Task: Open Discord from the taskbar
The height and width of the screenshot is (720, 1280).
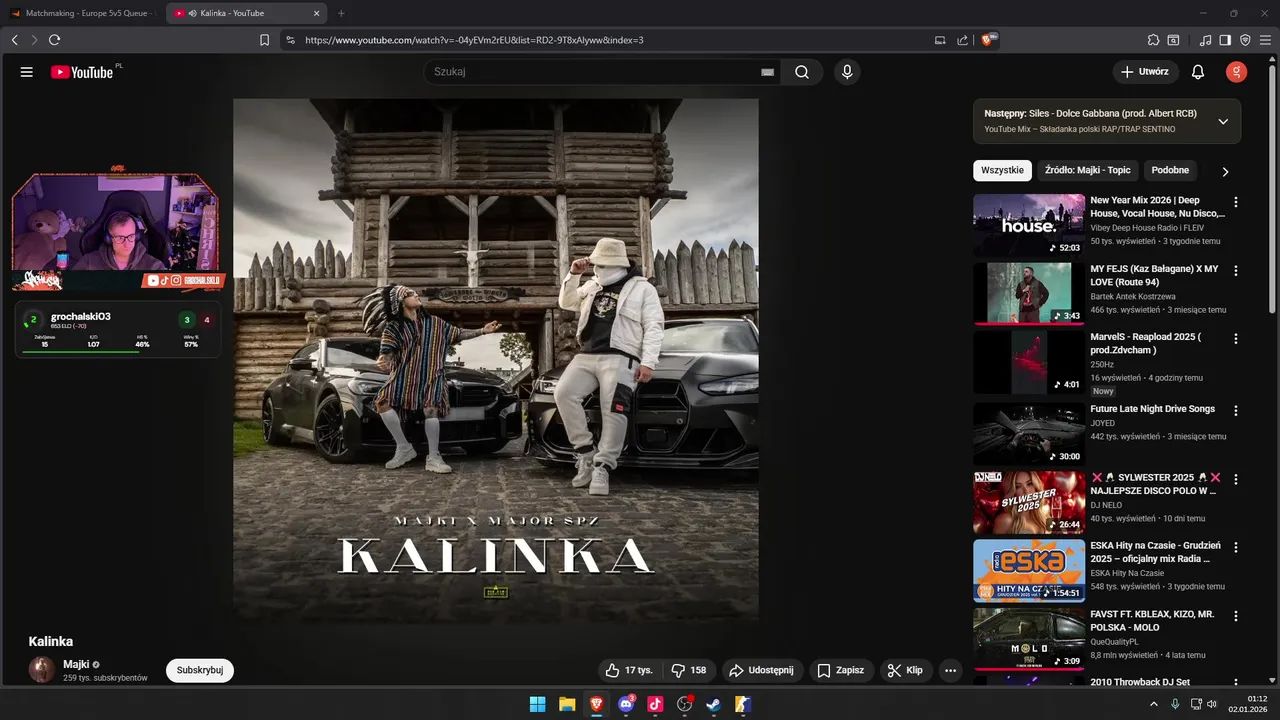Action: click(626, 704)
